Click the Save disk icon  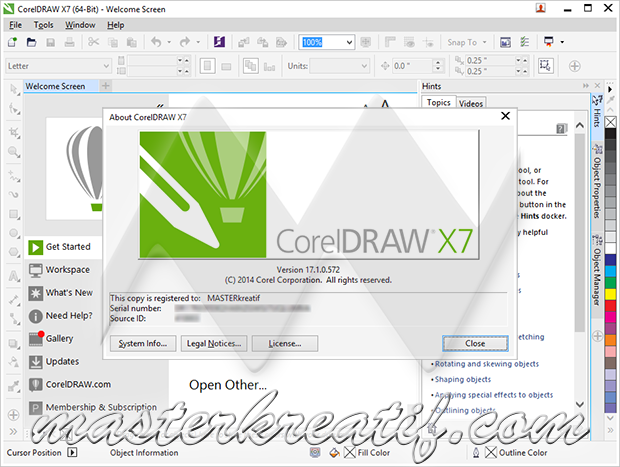[51, 42]
